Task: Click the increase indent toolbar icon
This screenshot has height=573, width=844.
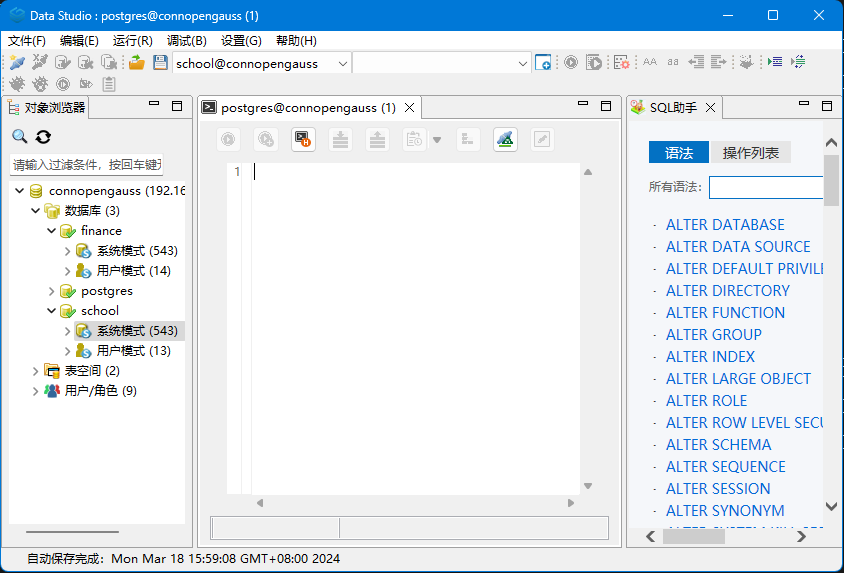Action: [x=719, y=62]
